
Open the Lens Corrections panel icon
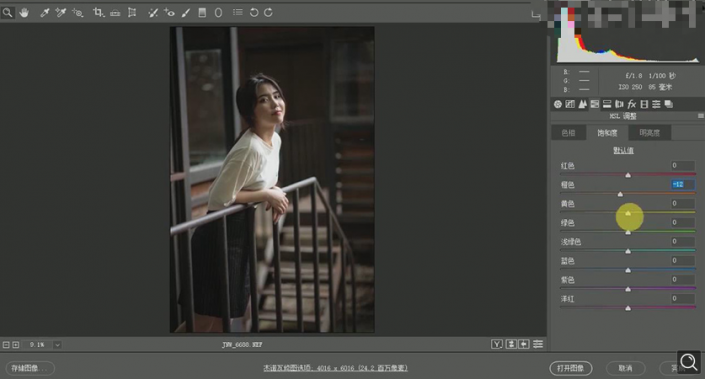[x=619, y=104]
